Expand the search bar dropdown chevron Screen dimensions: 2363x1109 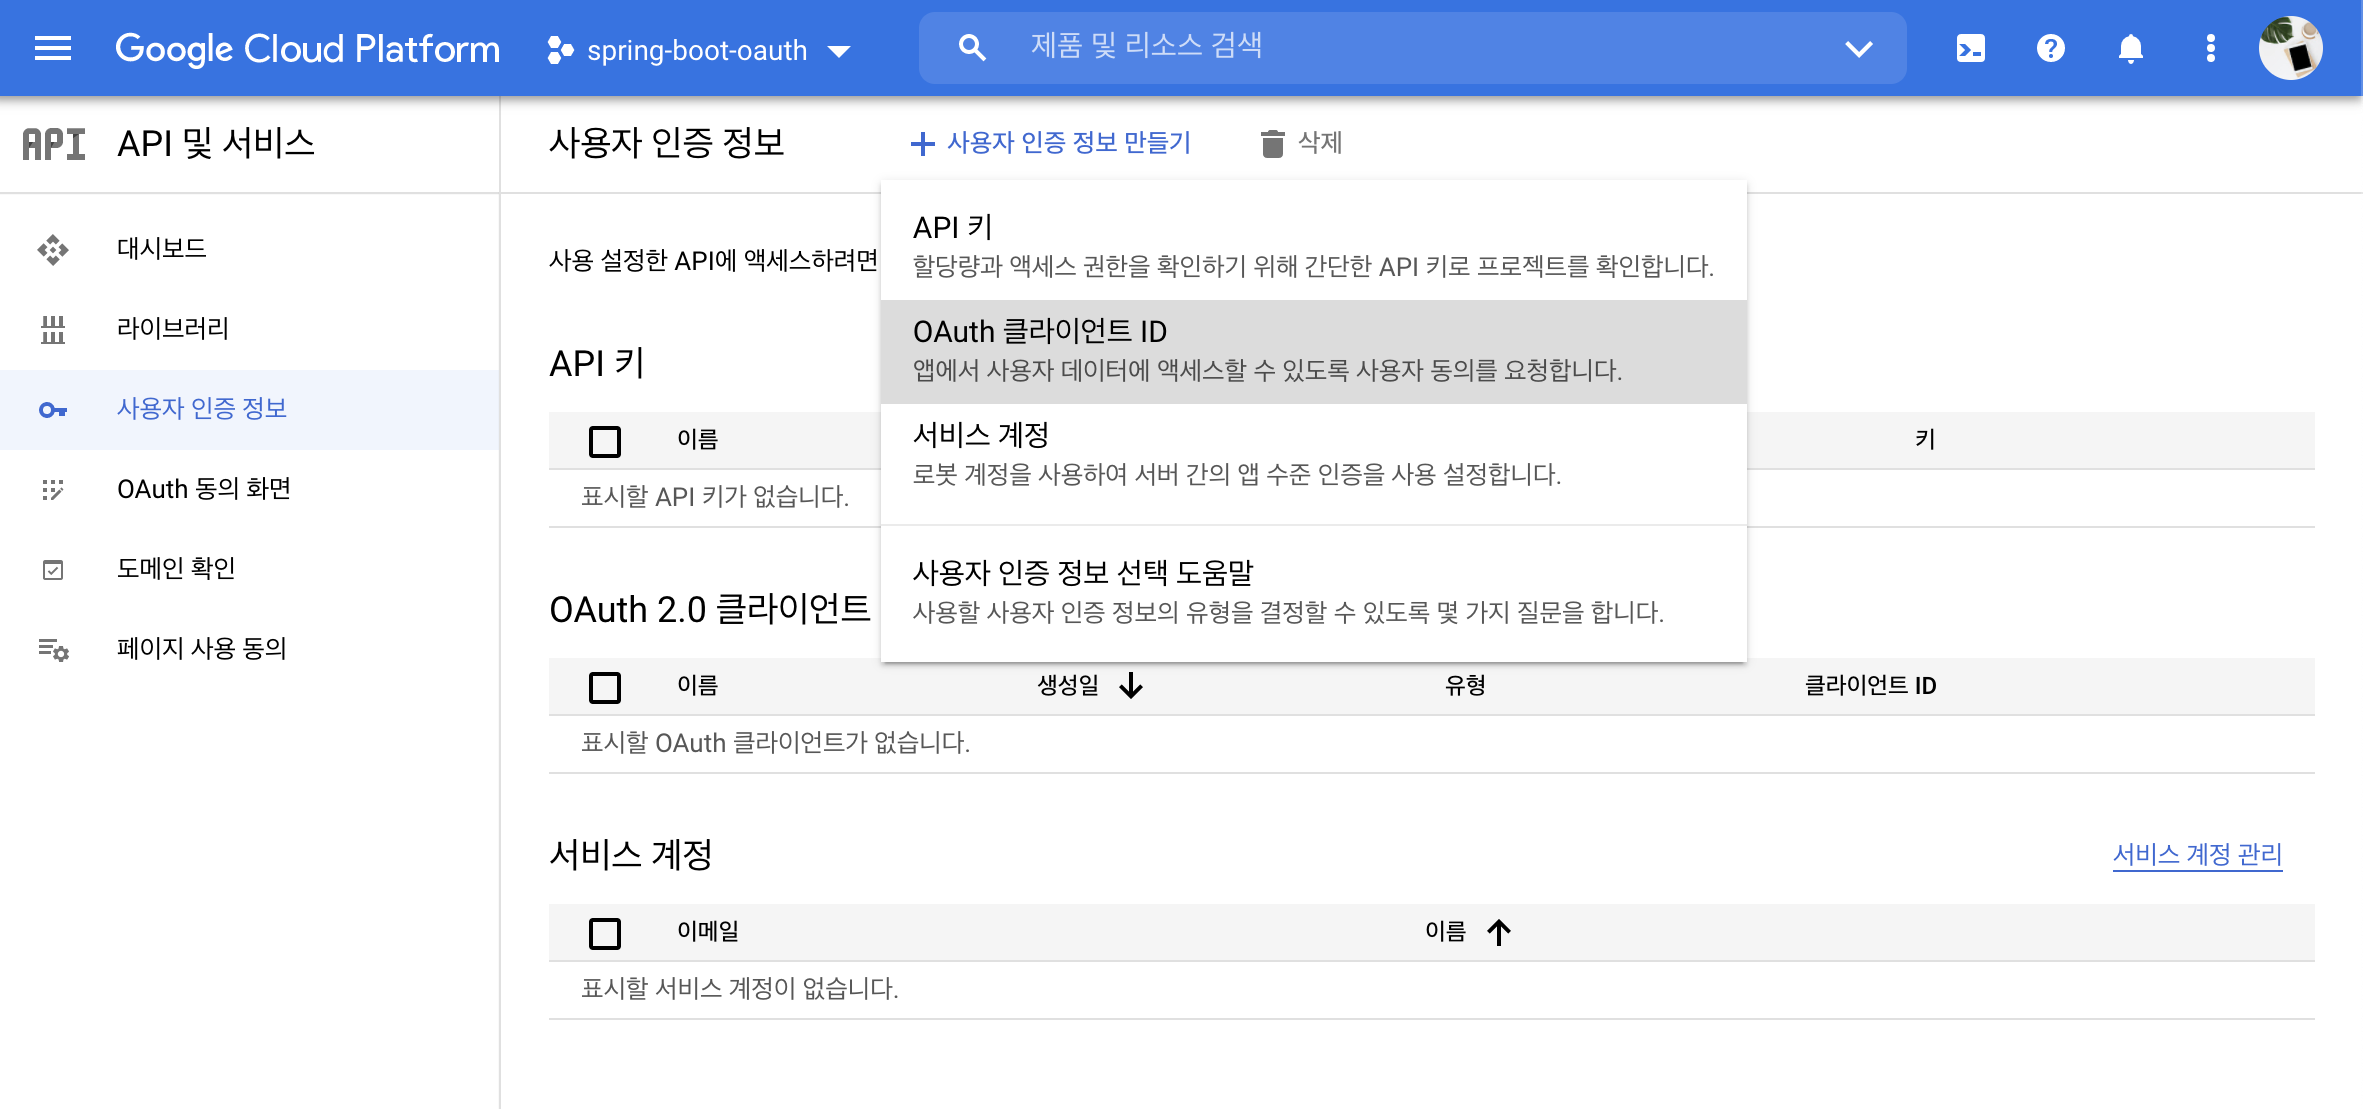coord(1858,48)
